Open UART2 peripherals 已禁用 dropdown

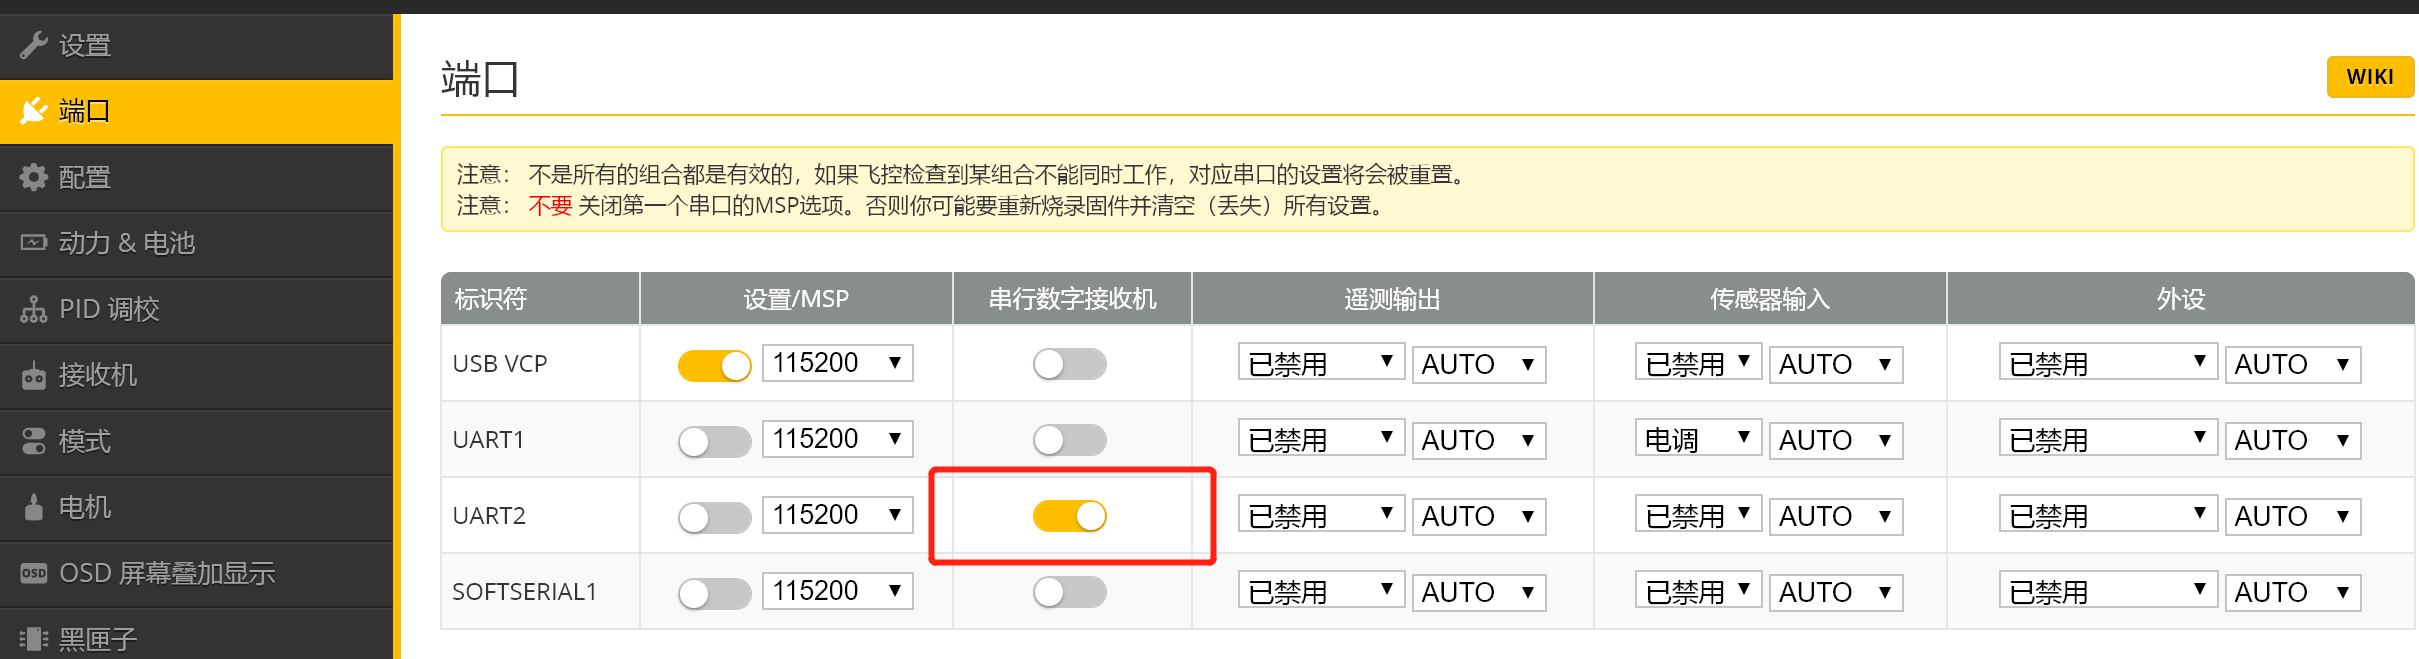pos(2108,514)
